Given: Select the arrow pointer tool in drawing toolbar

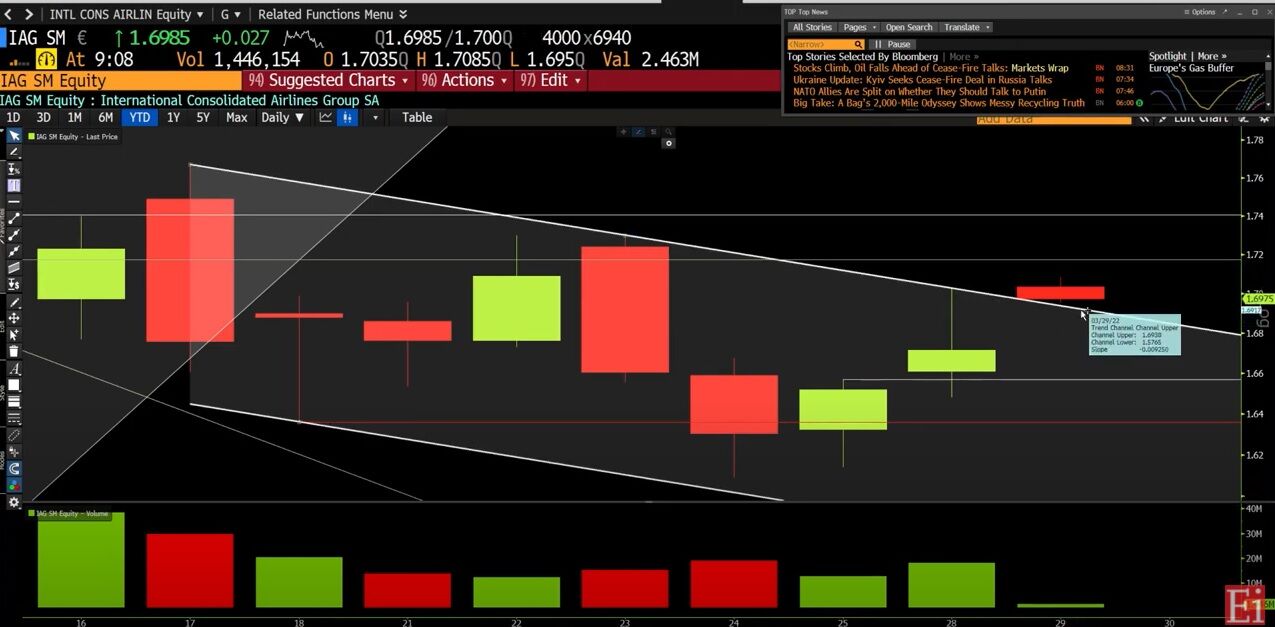Looking at the screenshot, I should pyautogui.click(x=14, y=135).
